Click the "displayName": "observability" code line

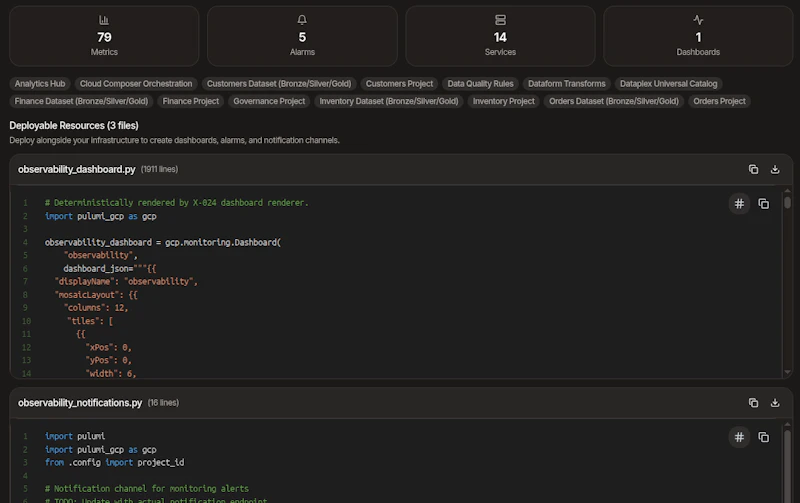tap(126, 282)
